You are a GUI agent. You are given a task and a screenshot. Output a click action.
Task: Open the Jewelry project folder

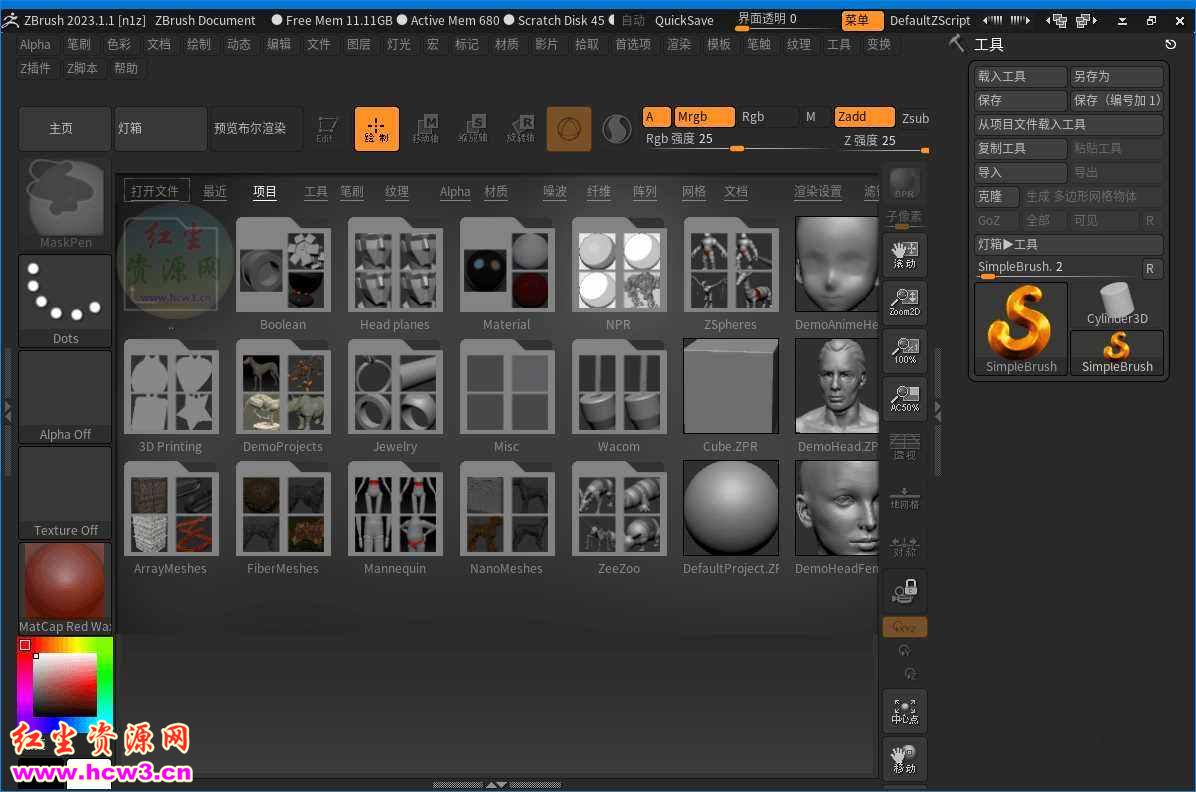pyautogui.click(x=395, y=397)
